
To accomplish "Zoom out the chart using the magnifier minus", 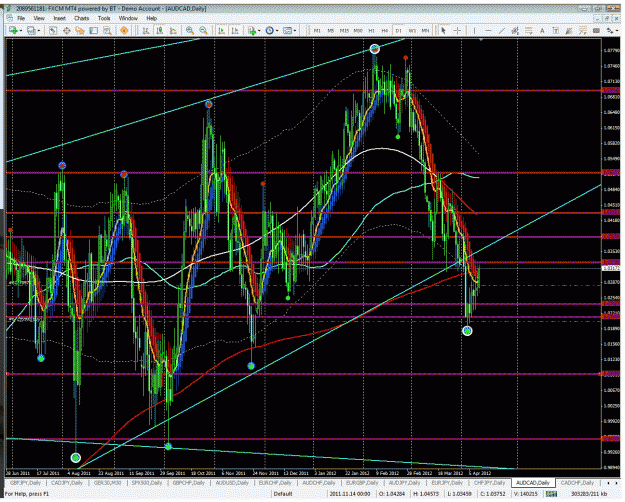I will coord(203,31).
